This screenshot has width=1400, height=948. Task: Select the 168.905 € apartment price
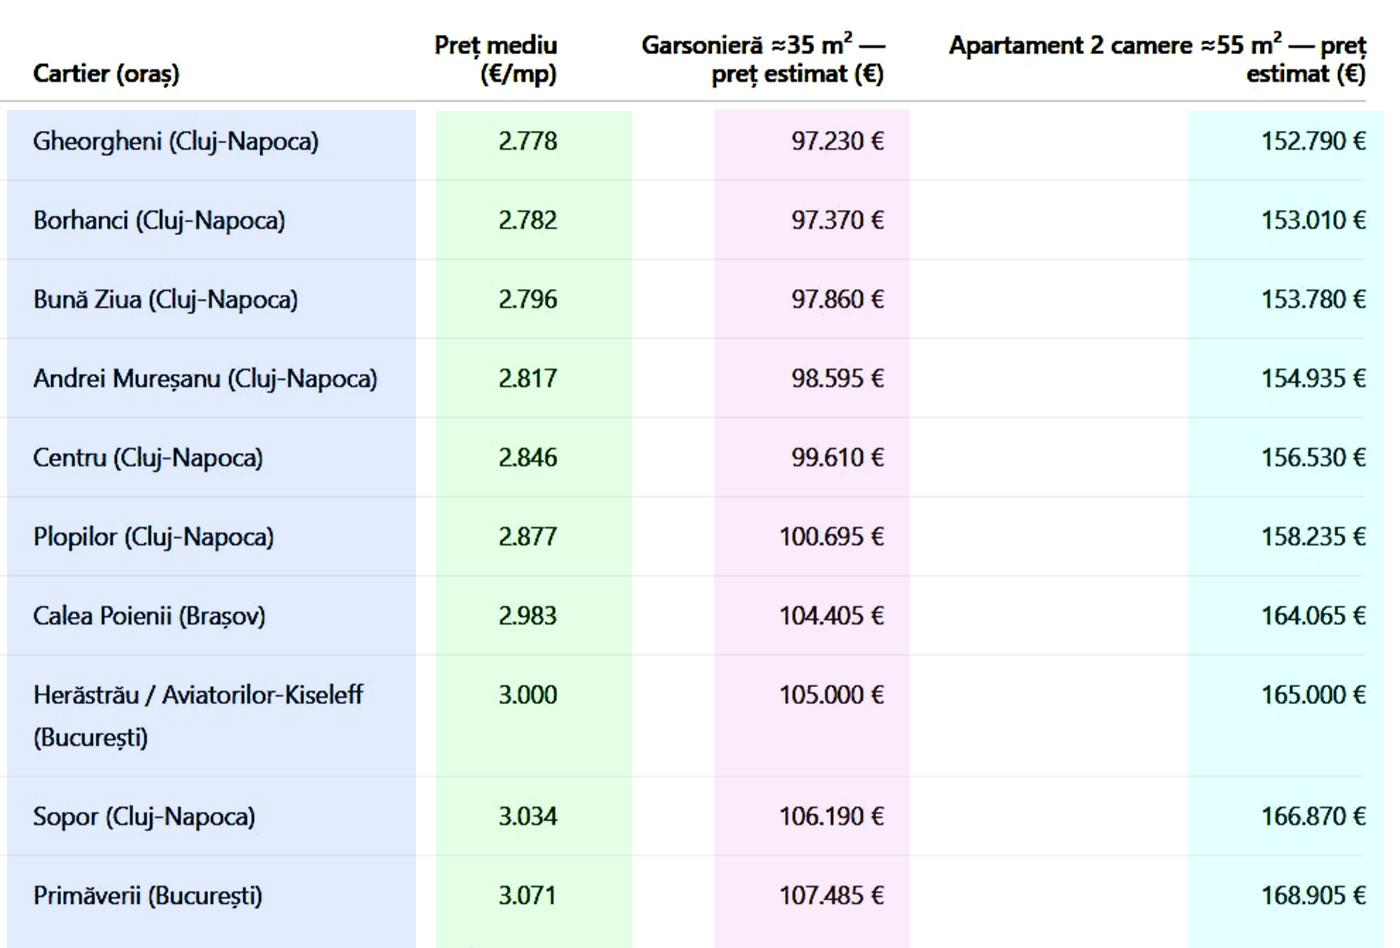pyautogui.click(x=1312, y=895)
